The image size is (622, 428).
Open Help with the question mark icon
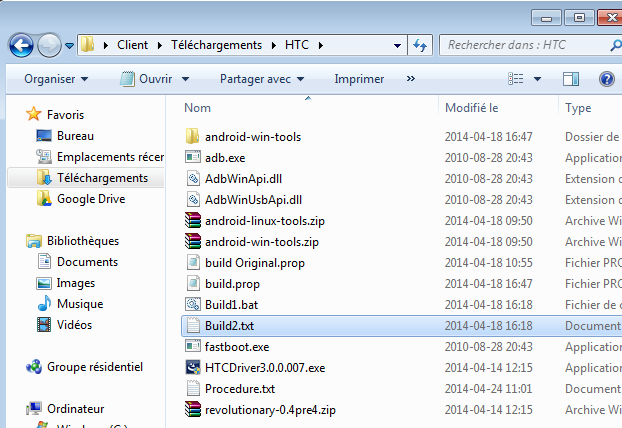(x=607, y=79)
